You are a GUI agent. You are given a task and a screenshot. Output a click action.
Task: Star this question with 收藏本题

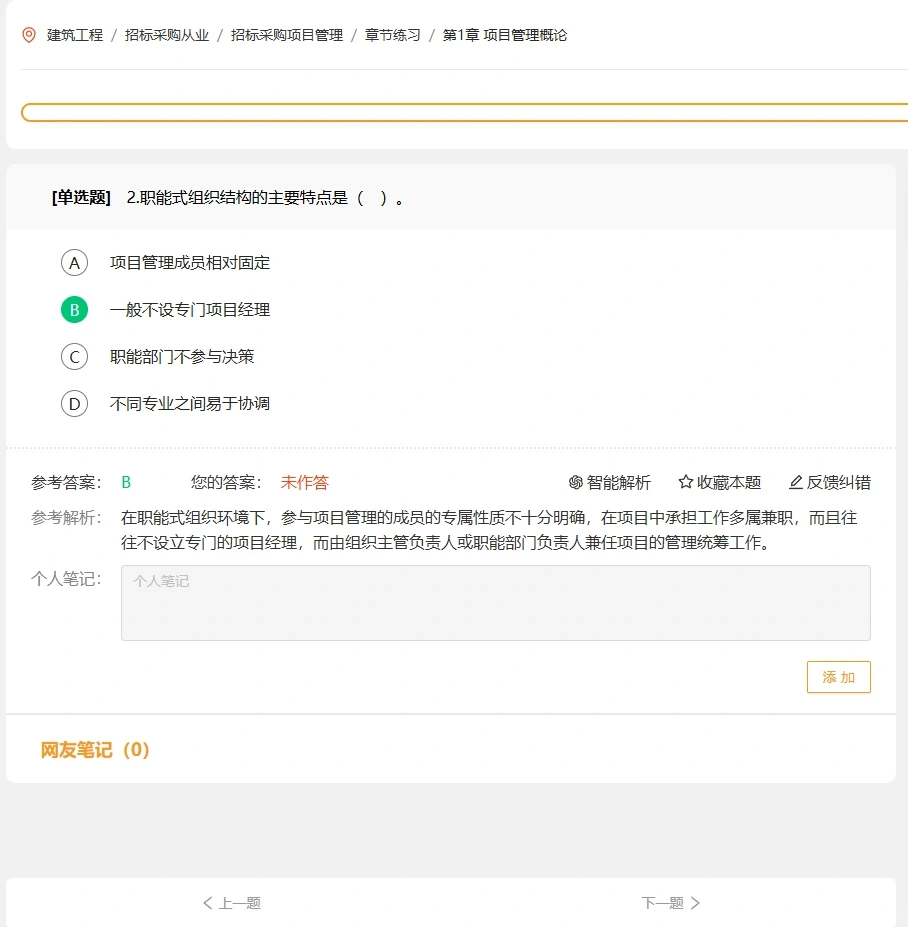(x=728, y=482)
